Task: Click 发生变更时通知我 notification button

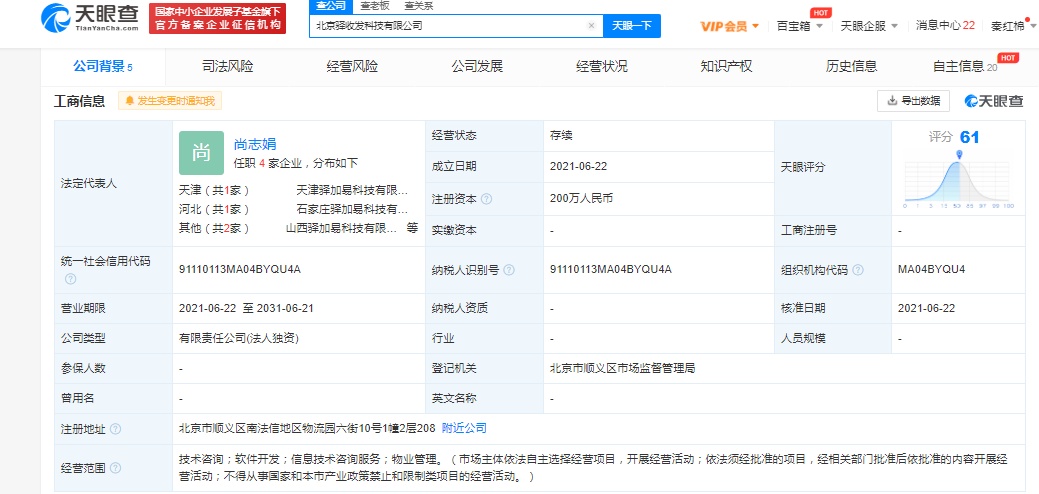Action: click(x=170, y=101)
